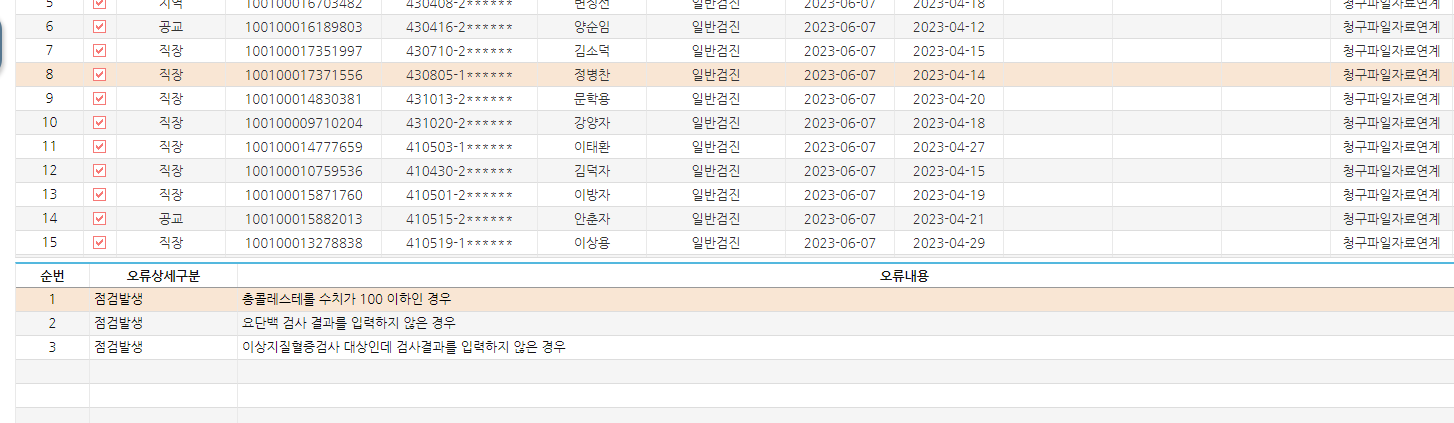
Task: Toggle the checkbox for row 8 정병찬
Action: (99, 74)
